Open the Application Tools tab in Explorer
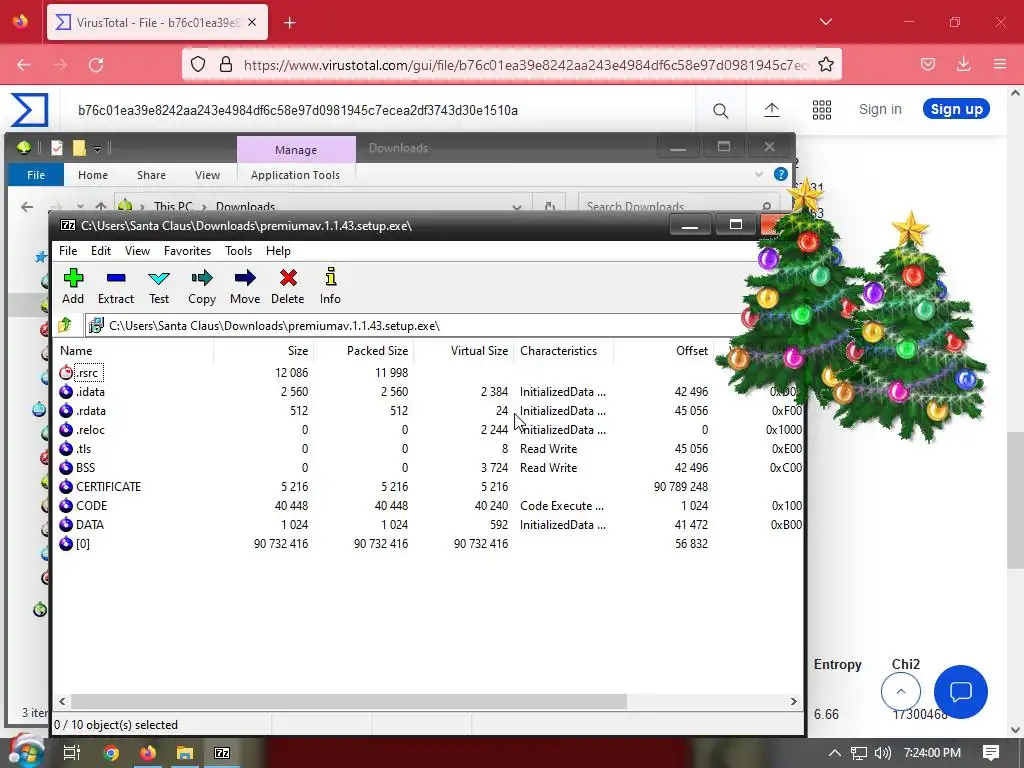The width and height of the screenshot is (1024, 768). (x=295, y=175)
